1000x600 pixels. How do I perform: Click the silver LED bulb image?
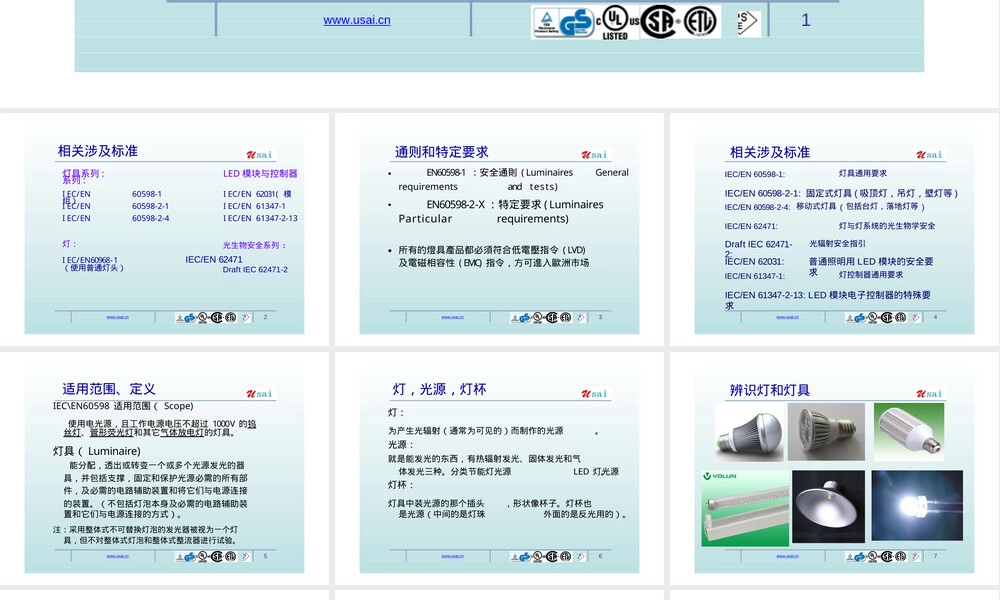click(x=749, y=432)
